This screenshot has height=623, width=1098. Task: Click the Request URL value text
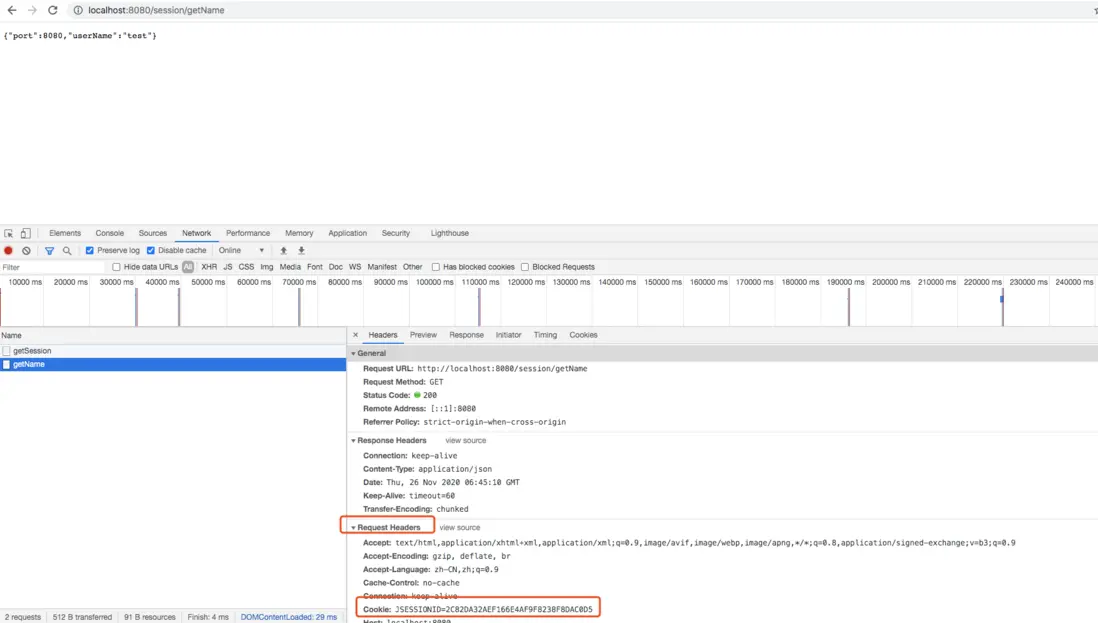pyautogui.click(x=502, y=369)
